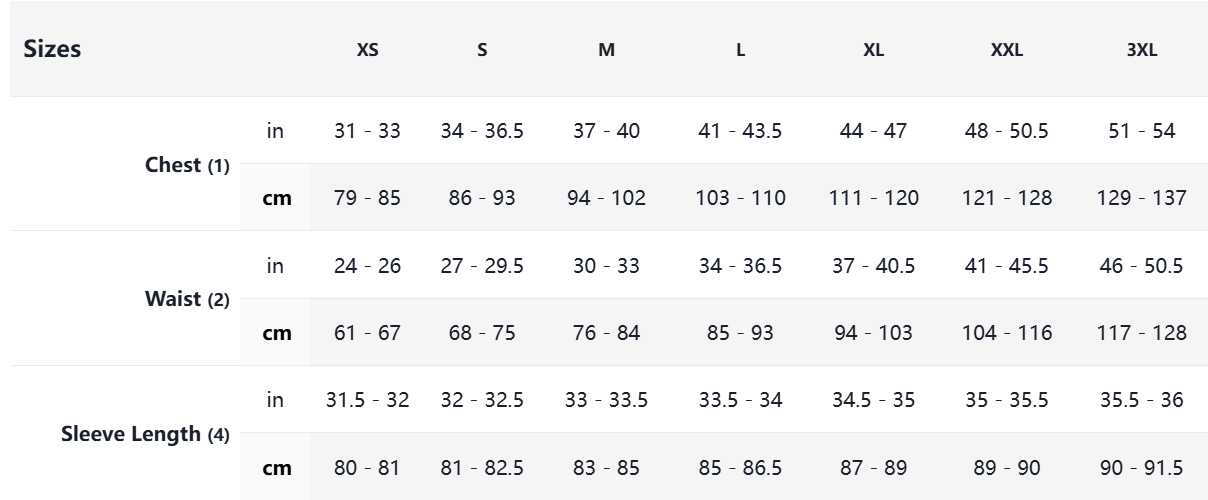Click the 3XL size column header
Image resolution: width=1208 pixels, height=500 pixels.
(1141, 50)
